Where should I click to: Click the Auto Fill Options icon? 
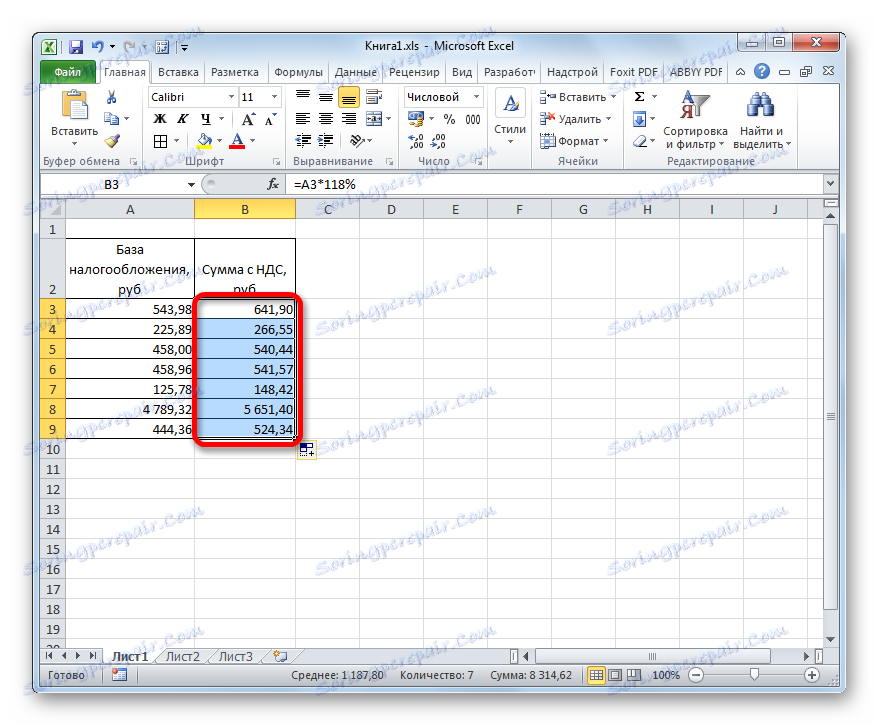pyautogui.click(x=307, y=450)
